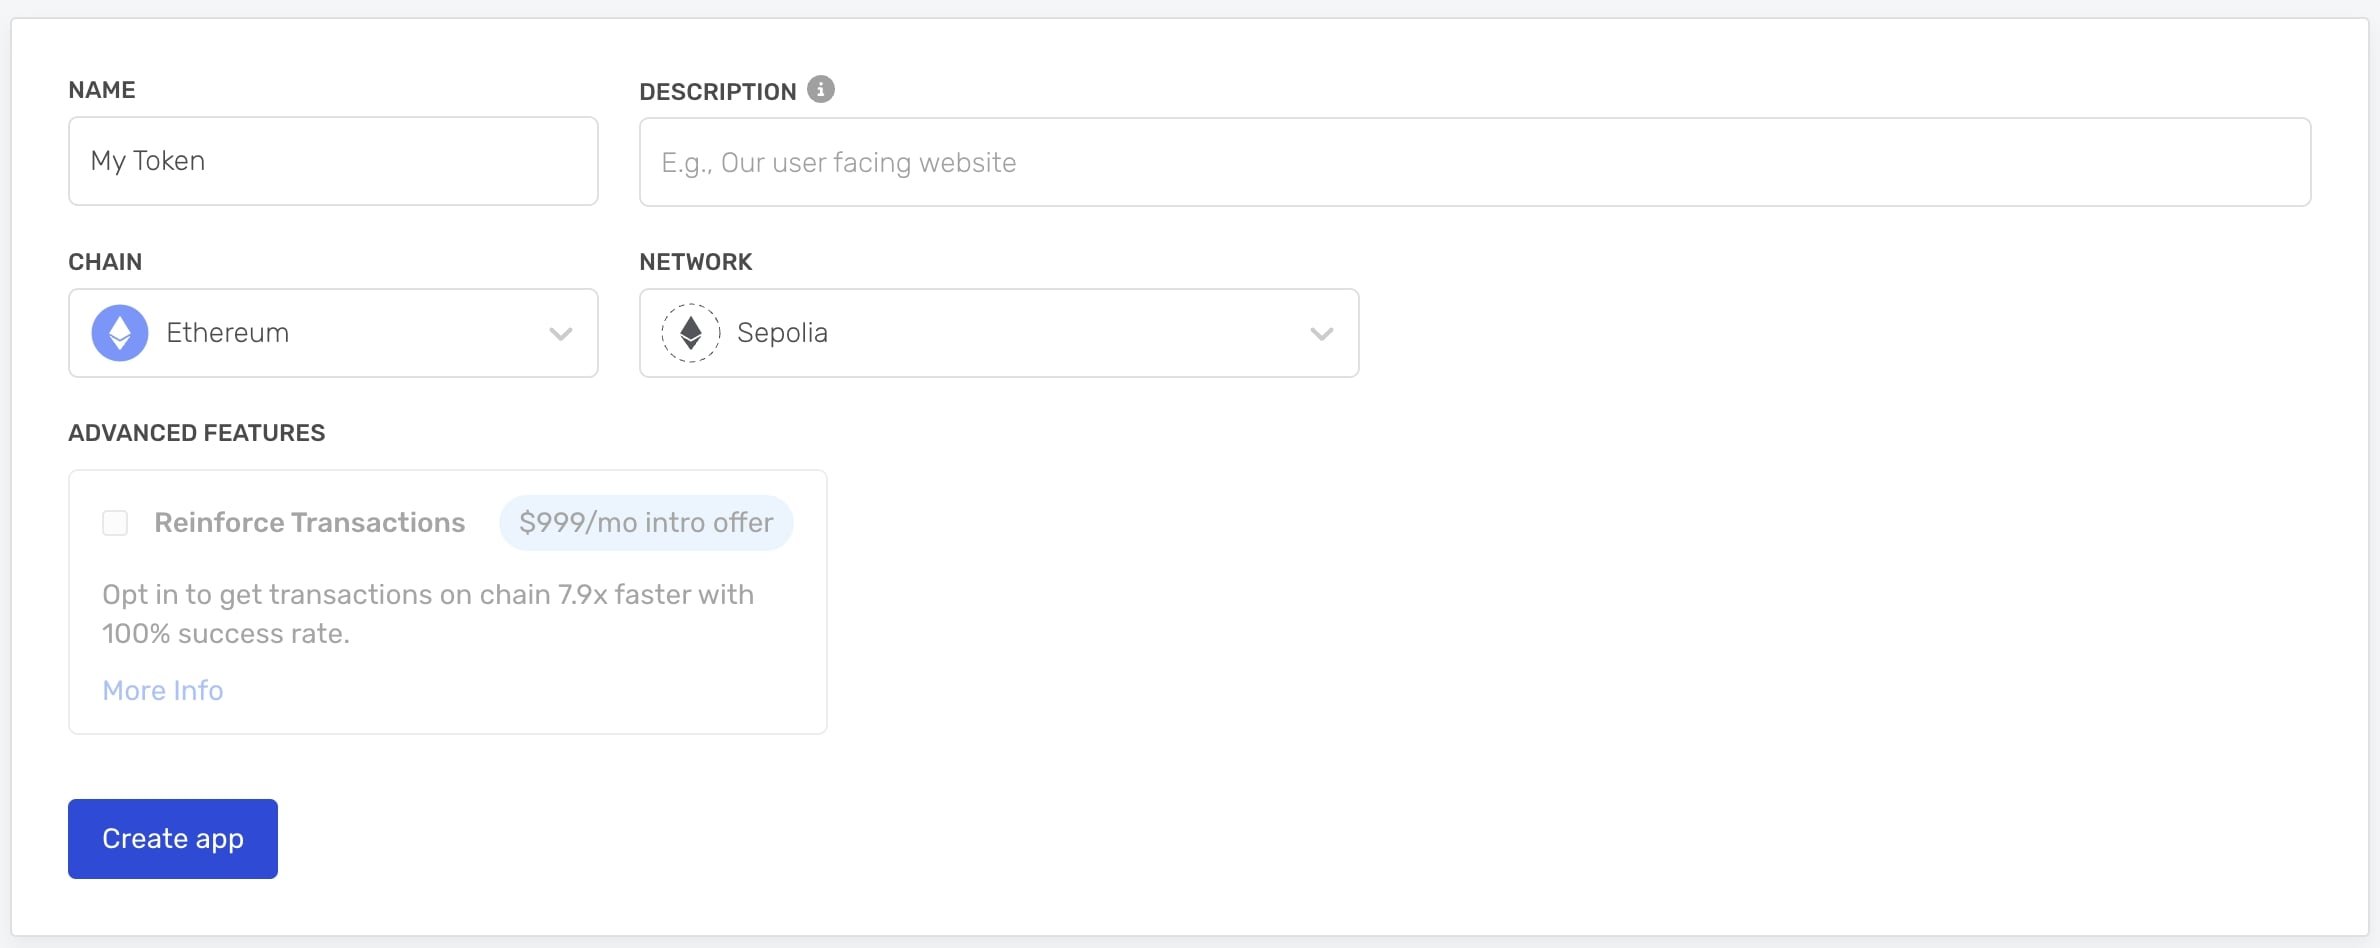
Task: Focus the Name field containing My Token
Action: (333, 161)
